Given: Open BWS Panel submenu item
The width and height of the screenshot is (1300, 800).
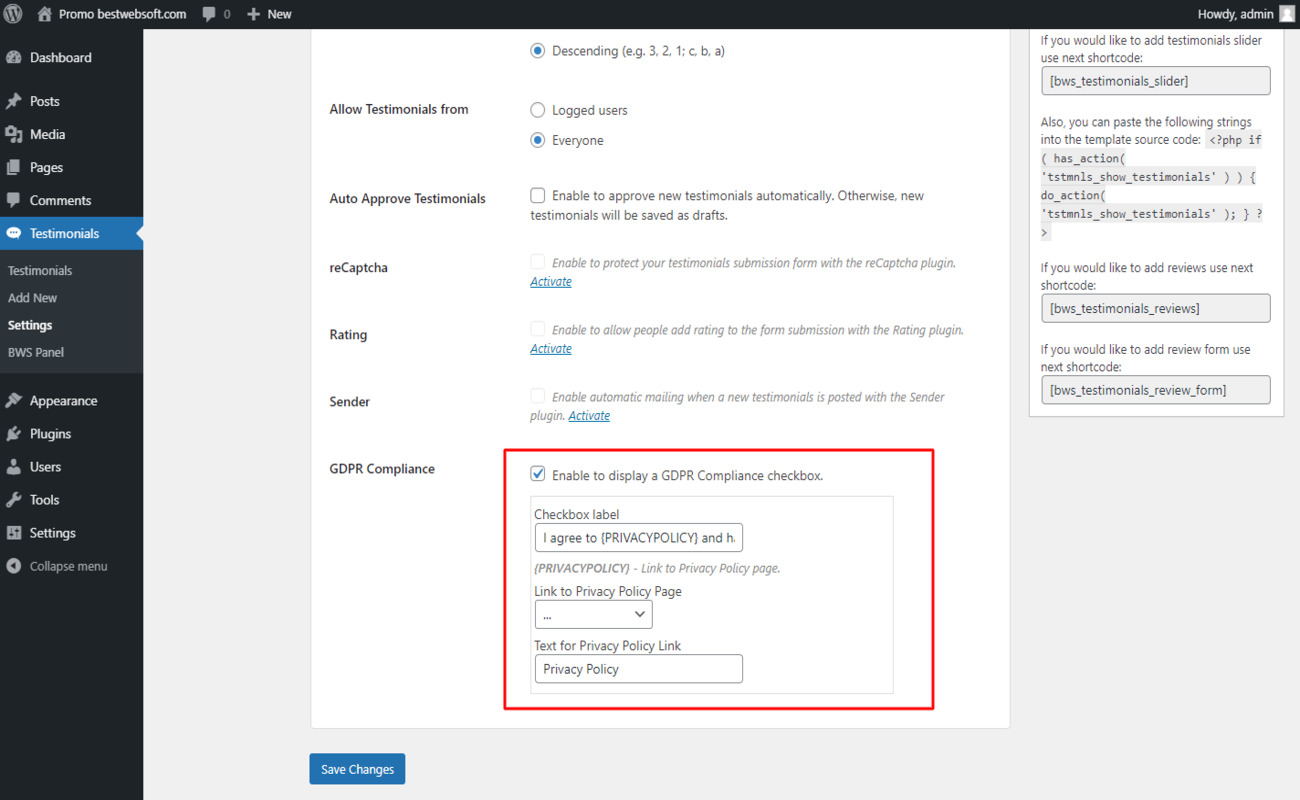Looking at the screenshot, I should (x=36, y=352).
